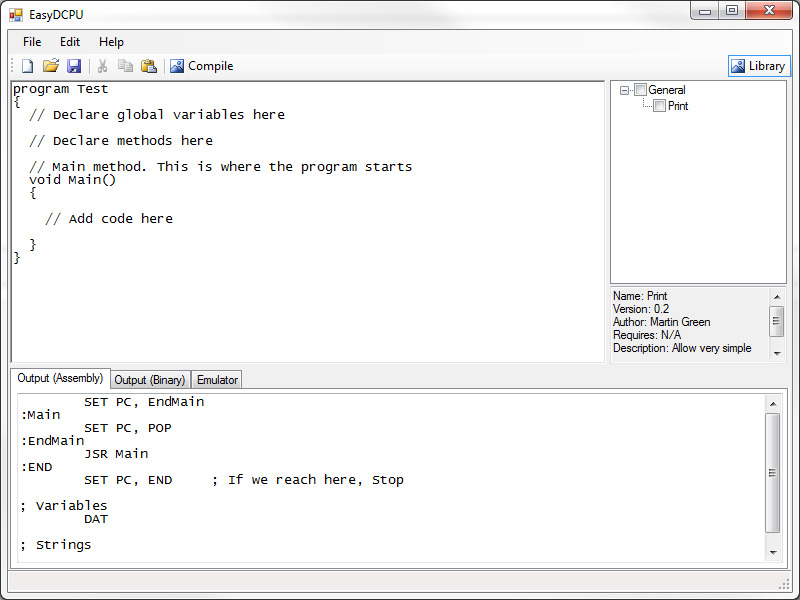Switch to the Emulator tab
This screenshot has width=800, height=600.
click(217, 380)
